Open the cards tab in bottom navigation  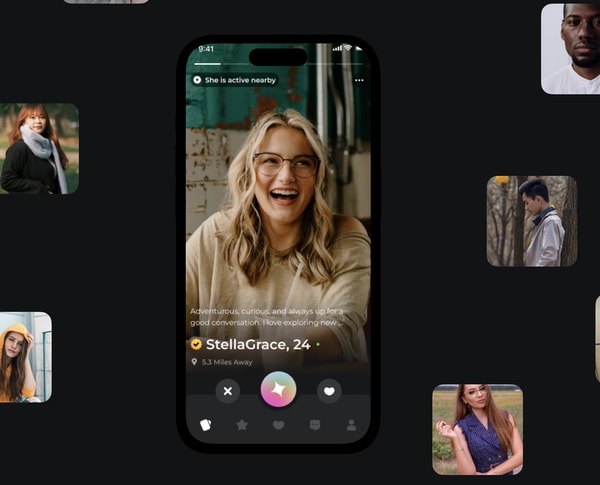click(205, 425)
